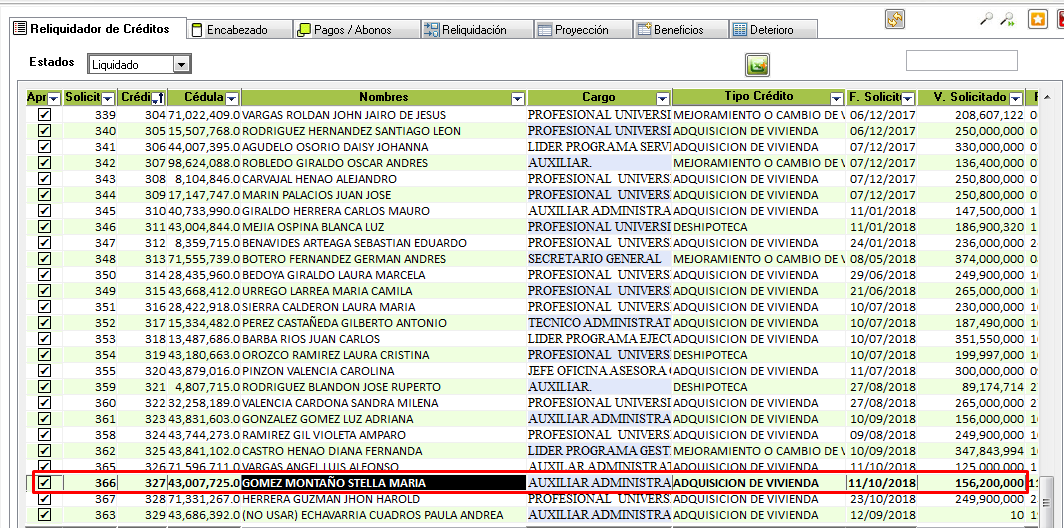Click date 27/08/2018 for RODRIGUEZ BLANDON row

point(883,387)
